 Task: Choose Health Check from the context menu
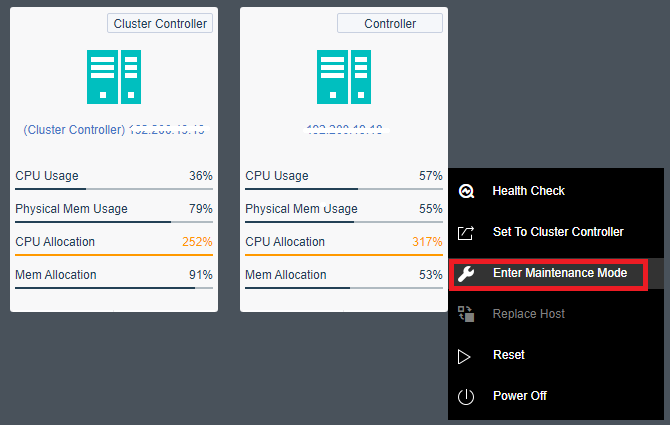528,191
